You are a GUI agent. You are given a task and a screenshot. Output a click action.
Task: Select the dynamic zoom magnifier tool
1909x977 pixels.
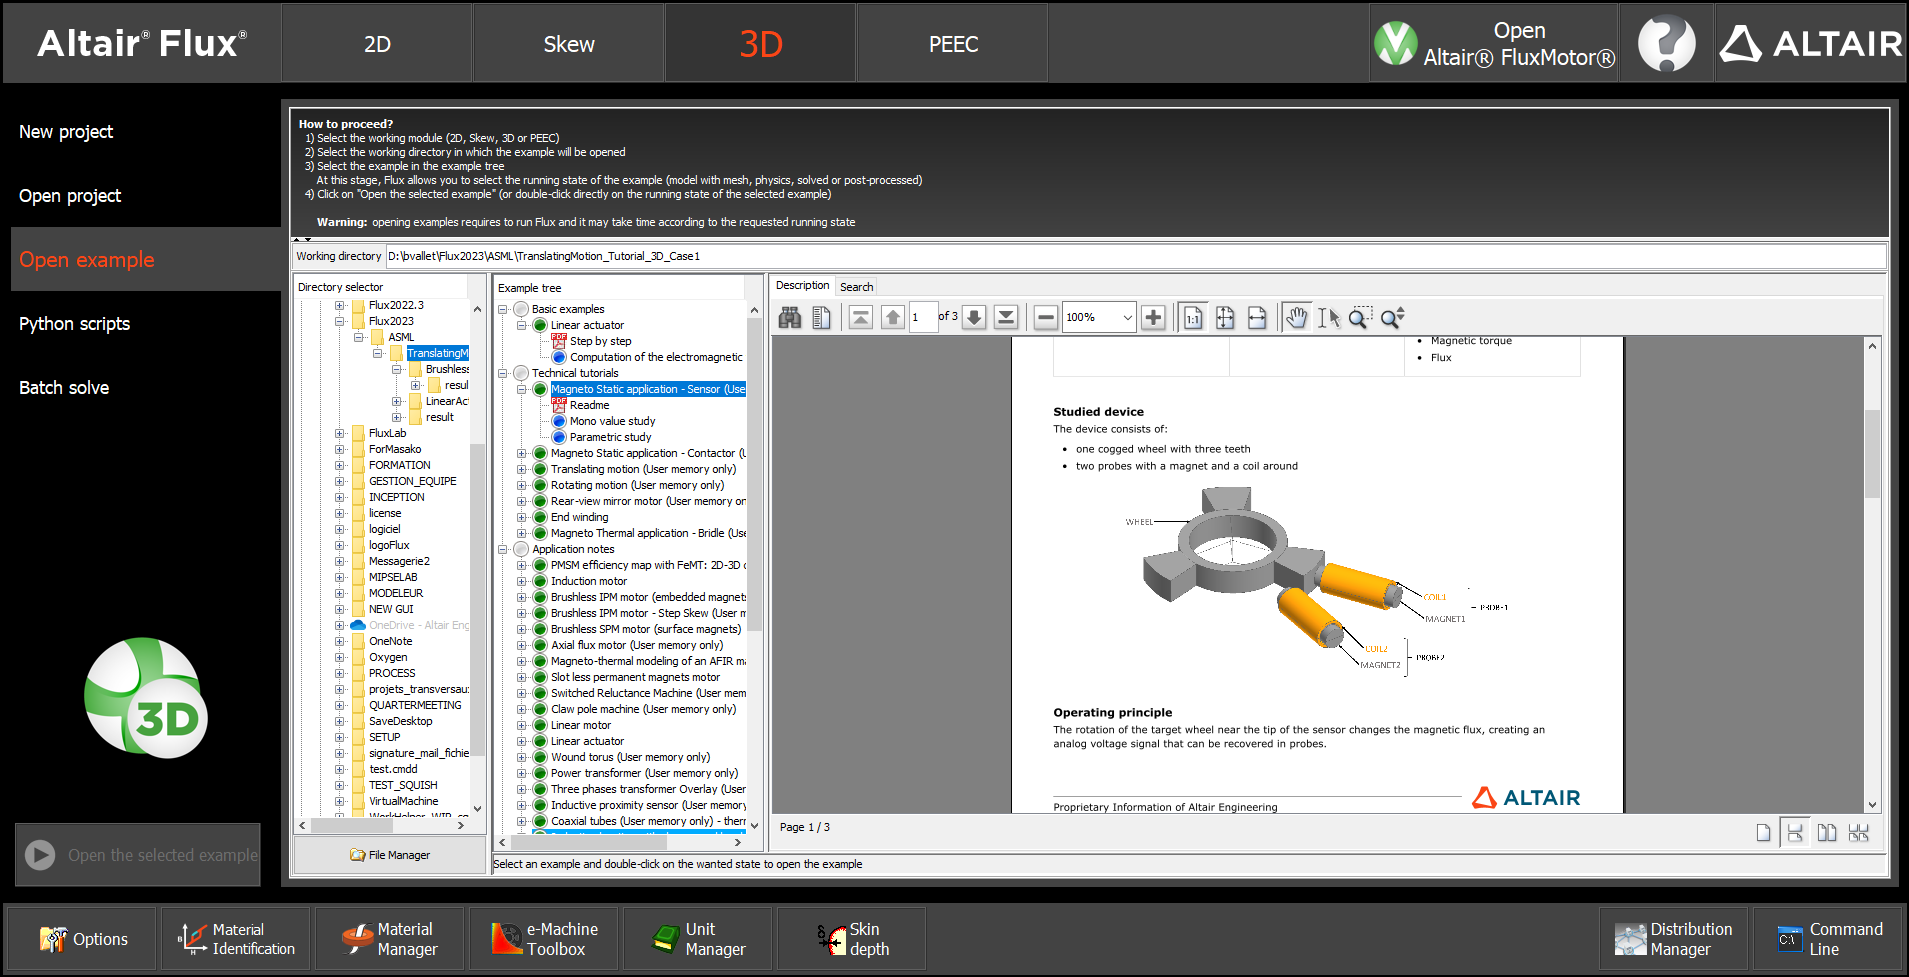point(1392,318)
